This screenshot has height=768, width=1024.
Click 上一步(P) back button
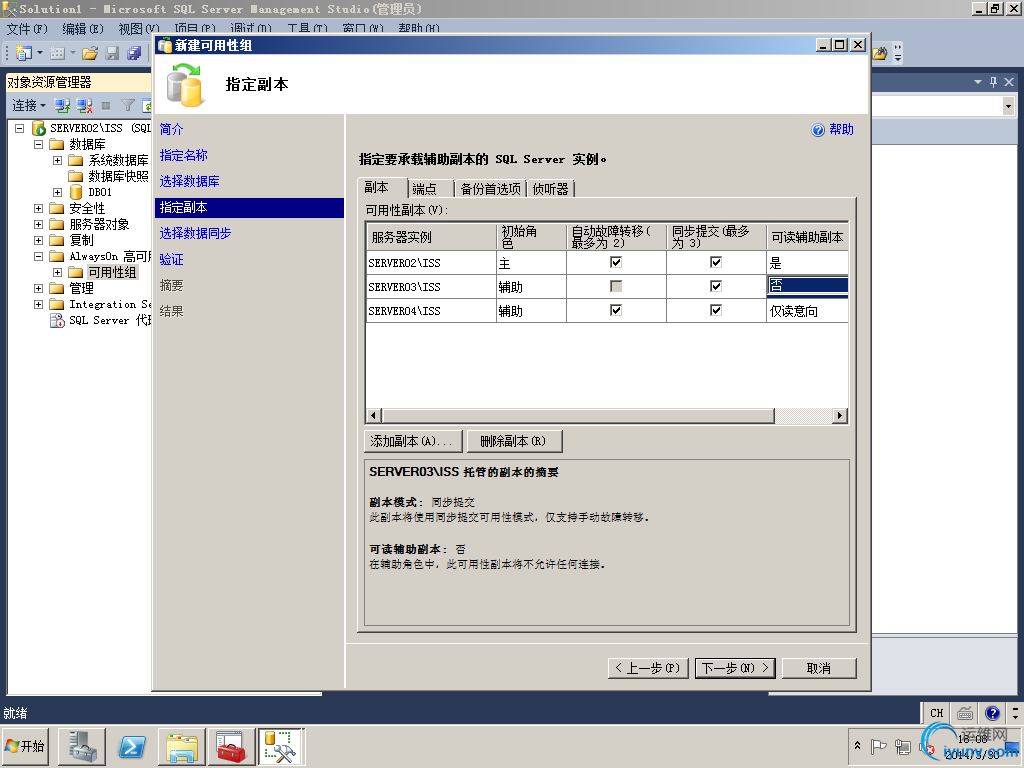pos(648,668)
